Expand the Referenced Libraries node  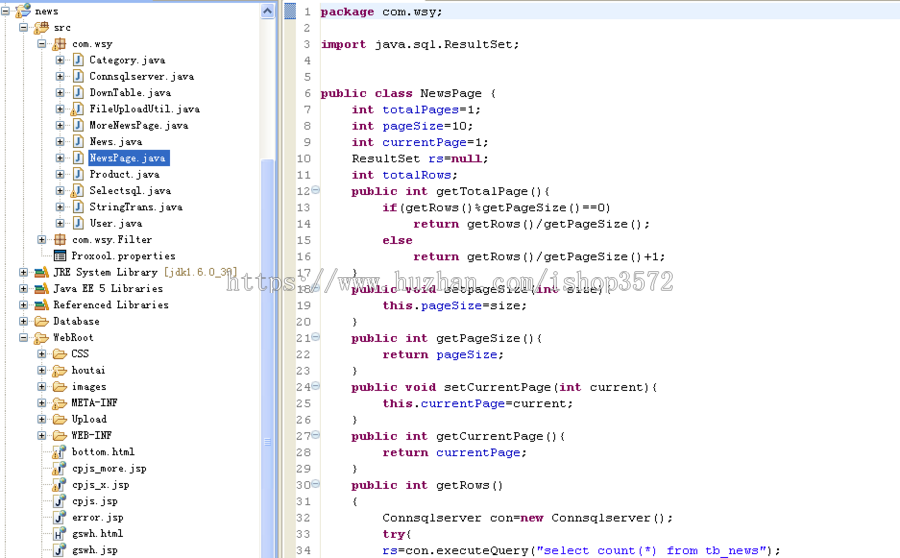pyautogui.click(x=24, y=305)
